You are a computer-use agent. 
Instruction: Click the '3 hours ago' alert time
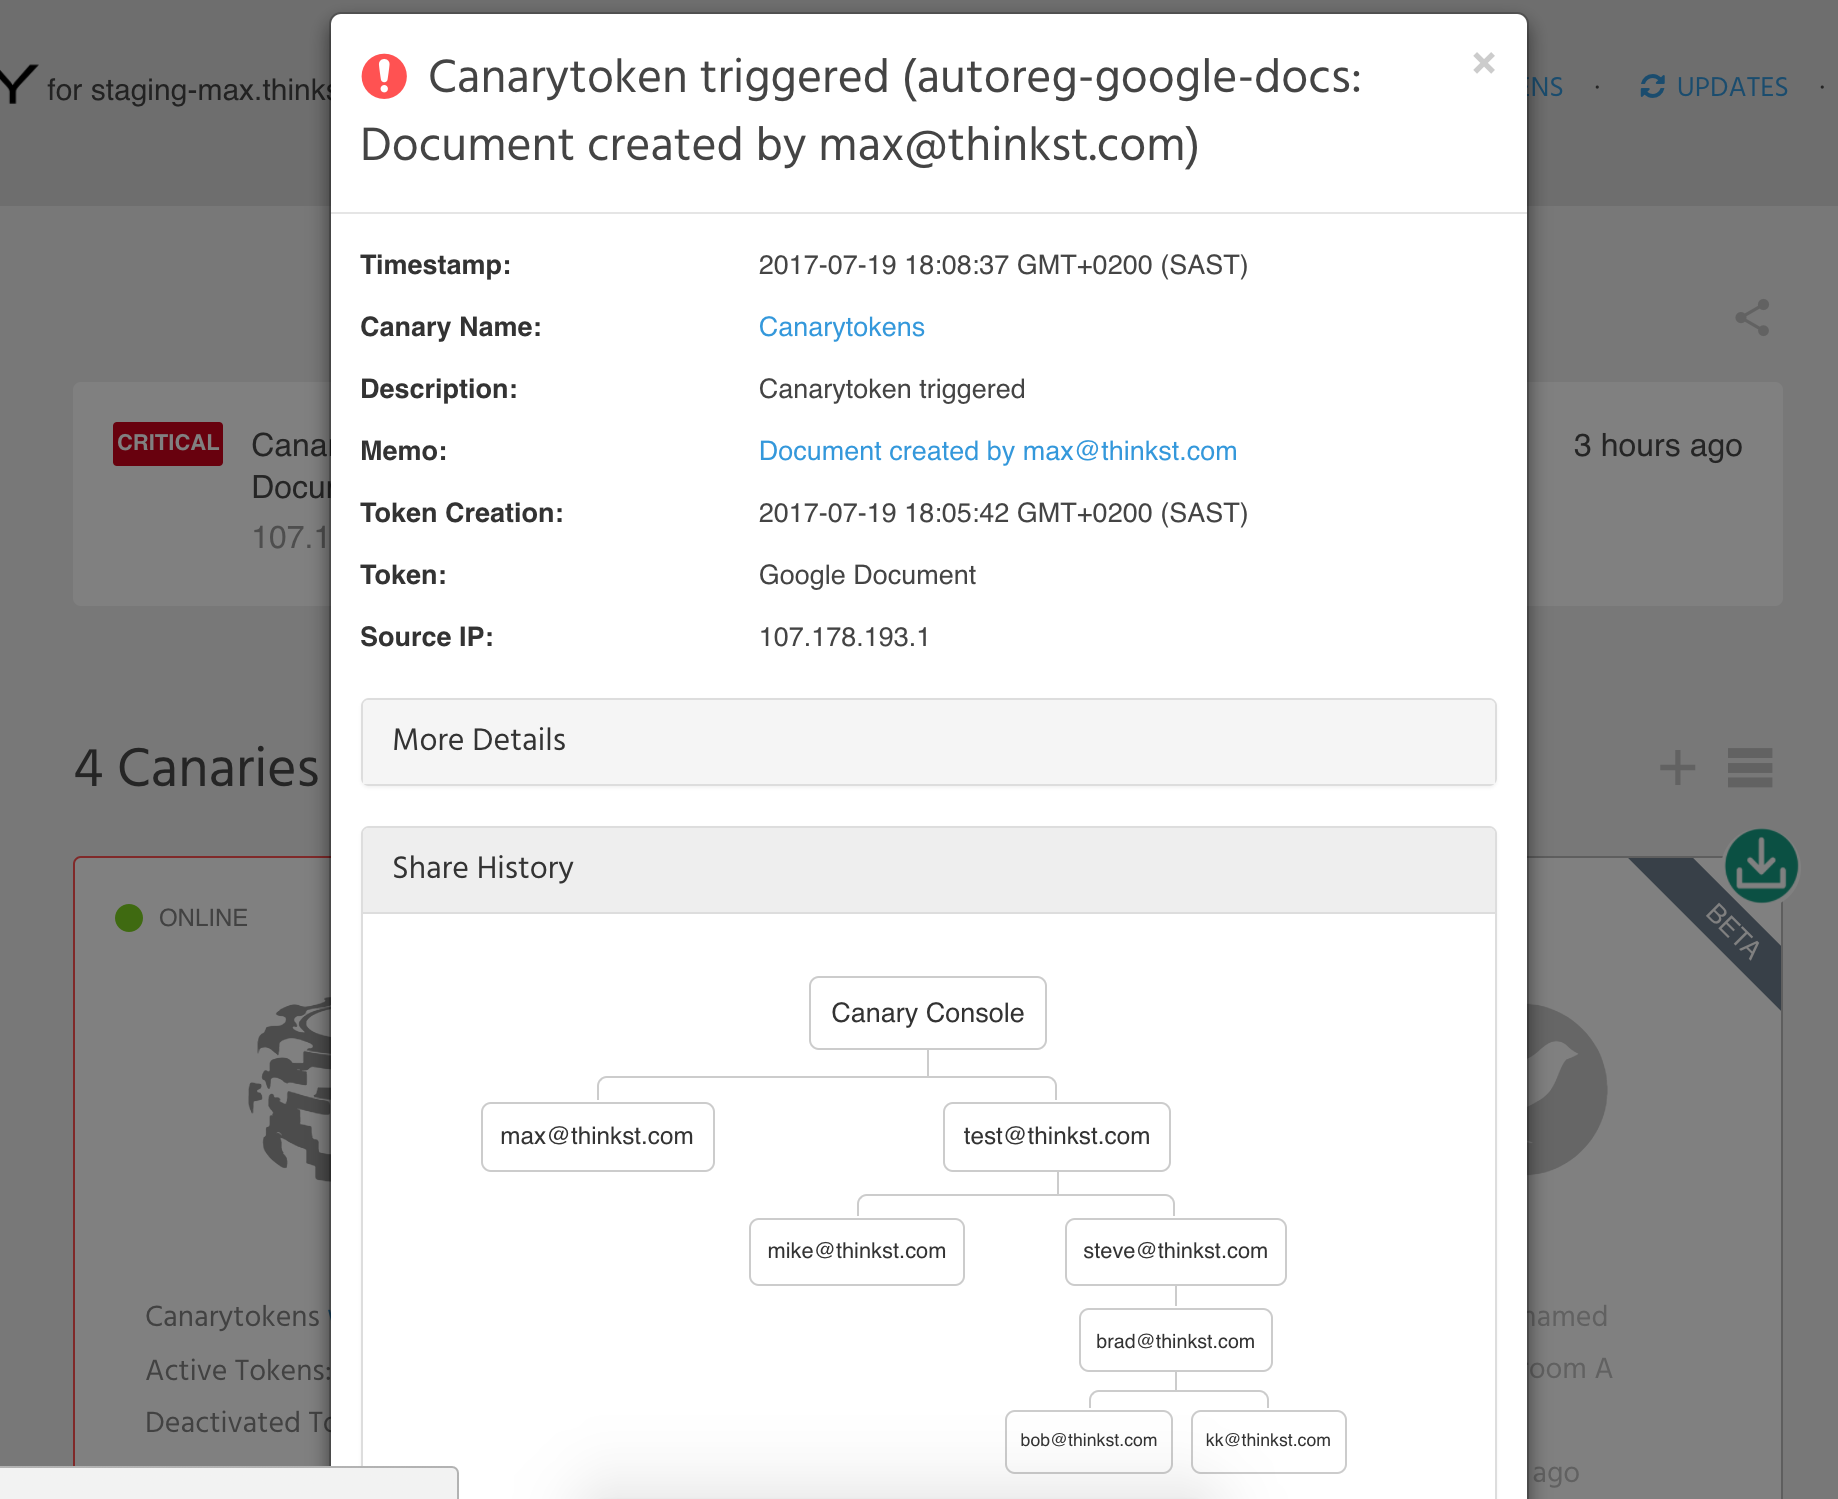(x=1657, y=445)
